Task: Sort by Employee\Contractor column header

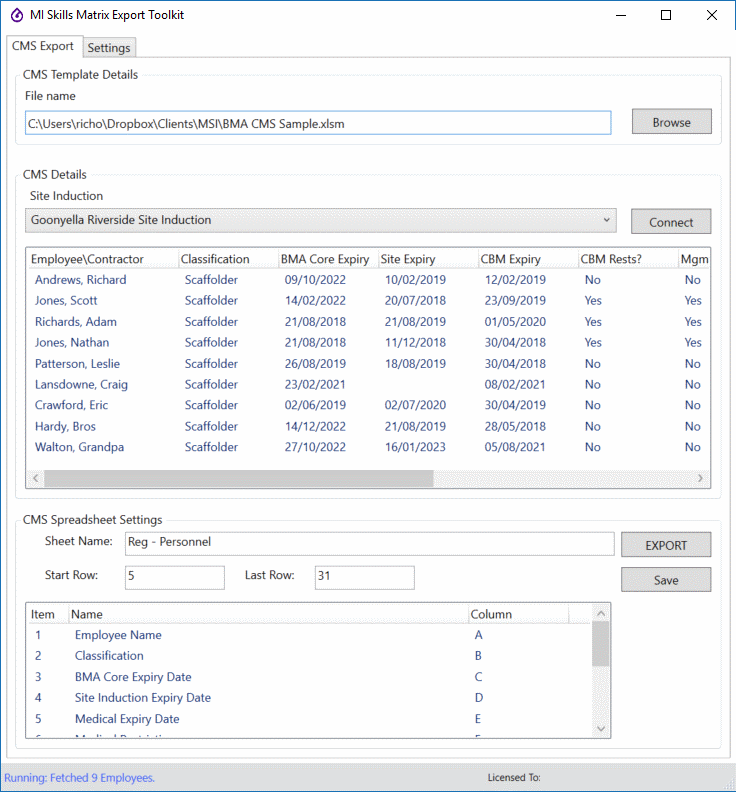Action: (103, 259)
